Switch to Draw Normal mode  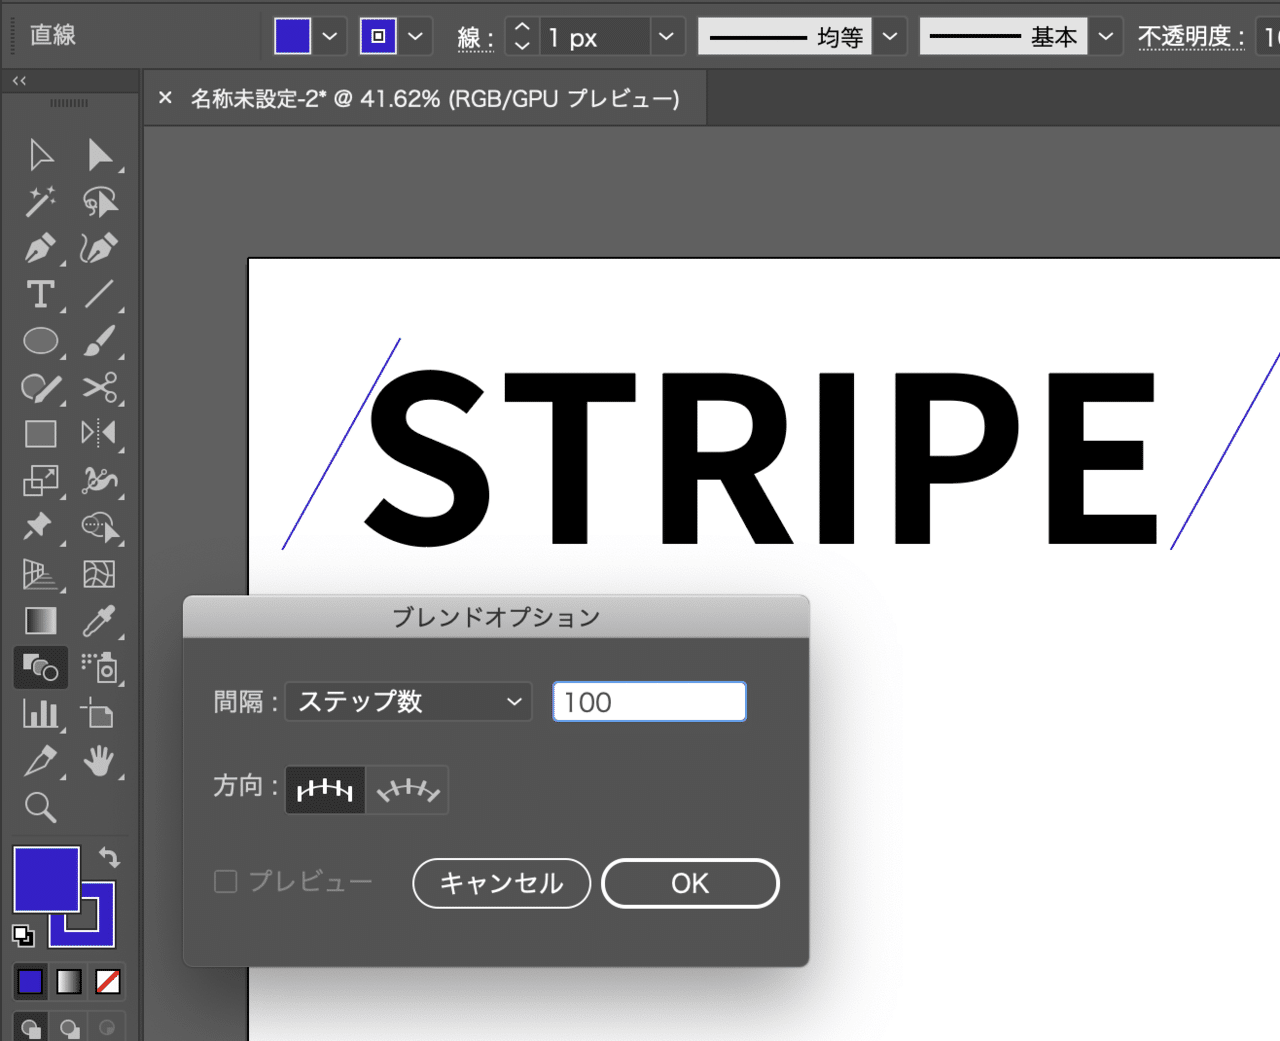[x=31, y=1028]
